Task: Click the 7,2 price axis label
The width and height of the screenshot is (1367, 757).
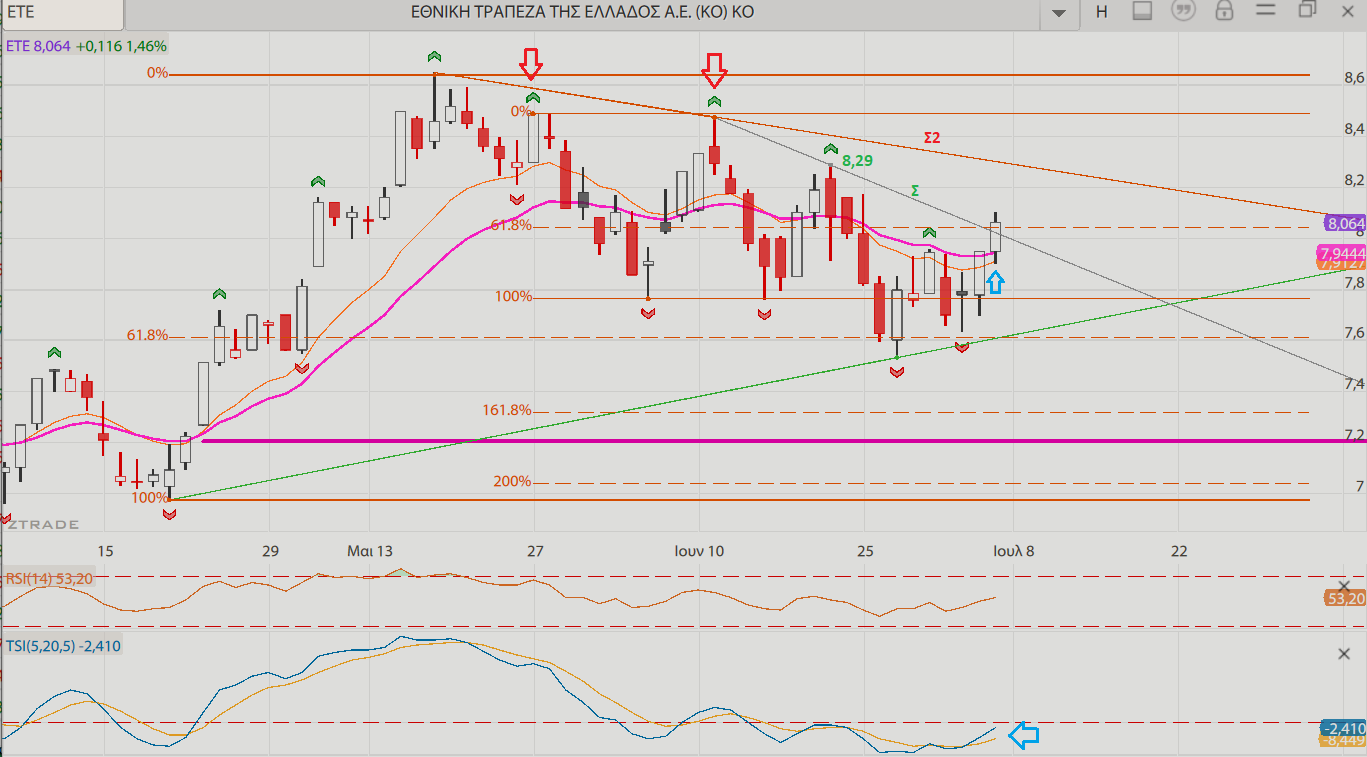Action: tap(1353, 435)
